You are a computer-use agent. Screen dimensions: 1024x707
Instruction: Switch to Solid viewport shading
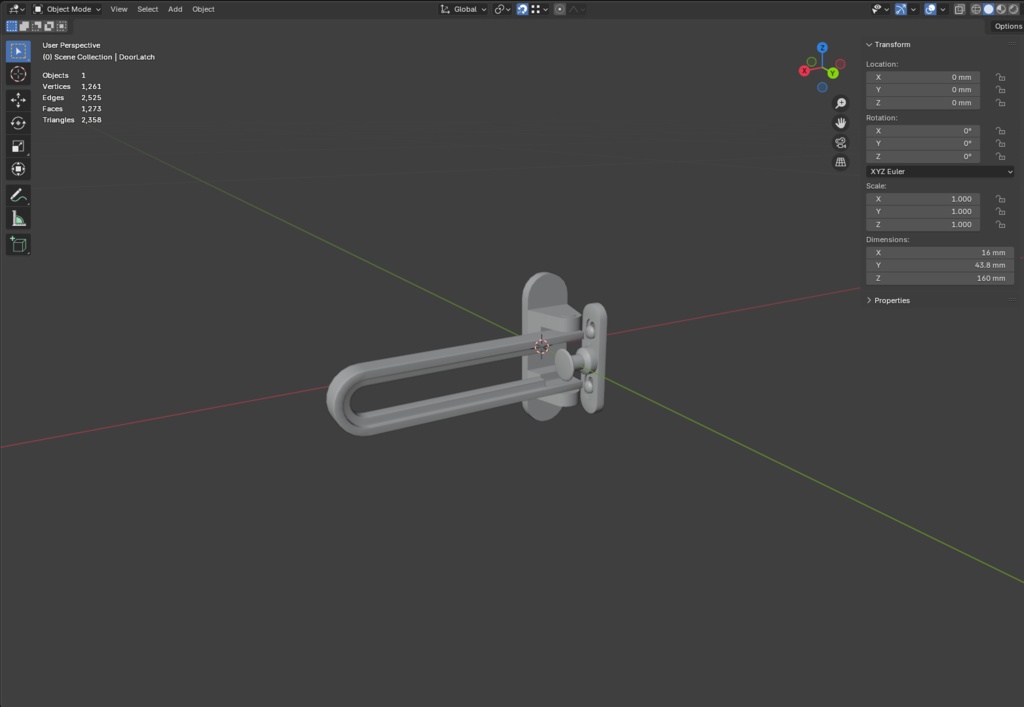pyautogui.click(x=988, y=9)
